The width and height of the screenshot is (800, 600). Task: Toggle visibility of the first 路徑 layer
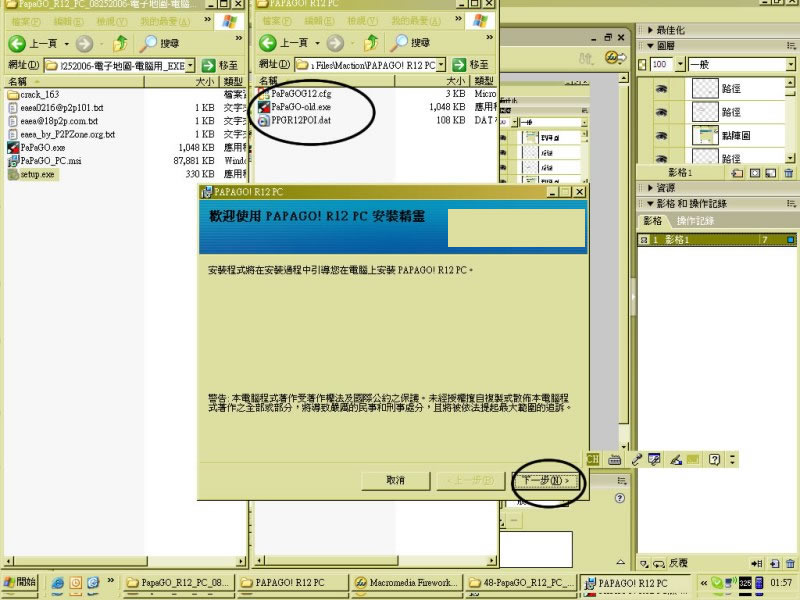click(661, 89)
